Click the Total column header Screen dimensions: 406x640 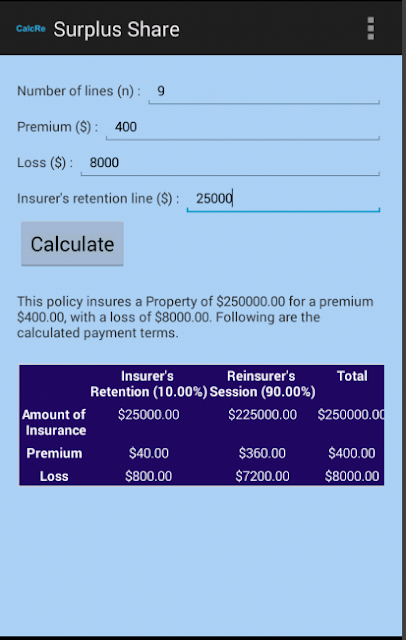[x=352, y=376]
